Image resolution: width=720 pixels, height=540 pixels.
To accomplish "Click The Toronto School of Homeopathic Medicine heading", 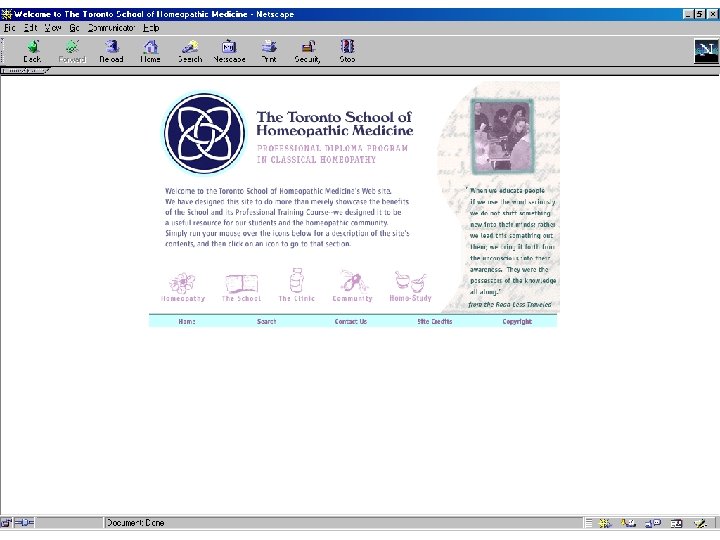I will pos(334,124).
